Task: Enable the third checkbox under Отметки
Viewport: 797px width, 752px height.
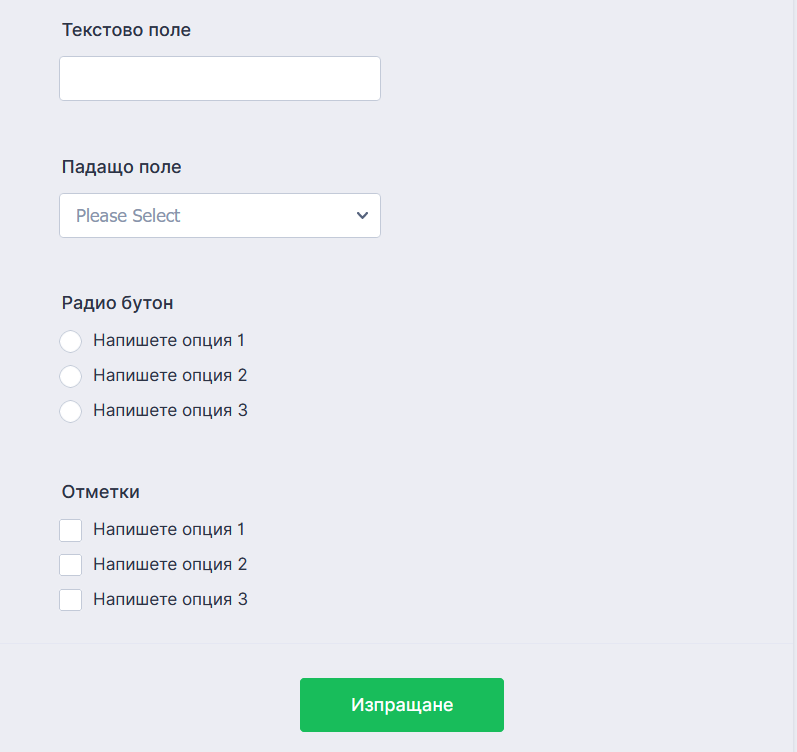Action: (70, 600)
